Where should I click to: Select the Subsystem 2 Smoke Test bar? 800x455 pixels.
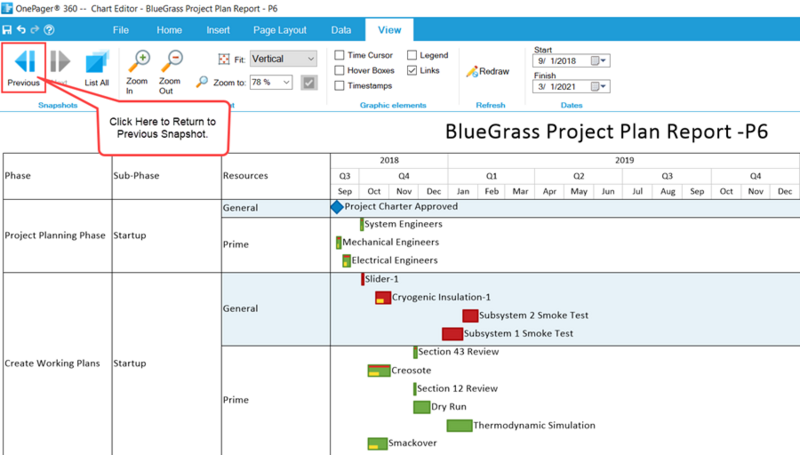tap(470, 316)
